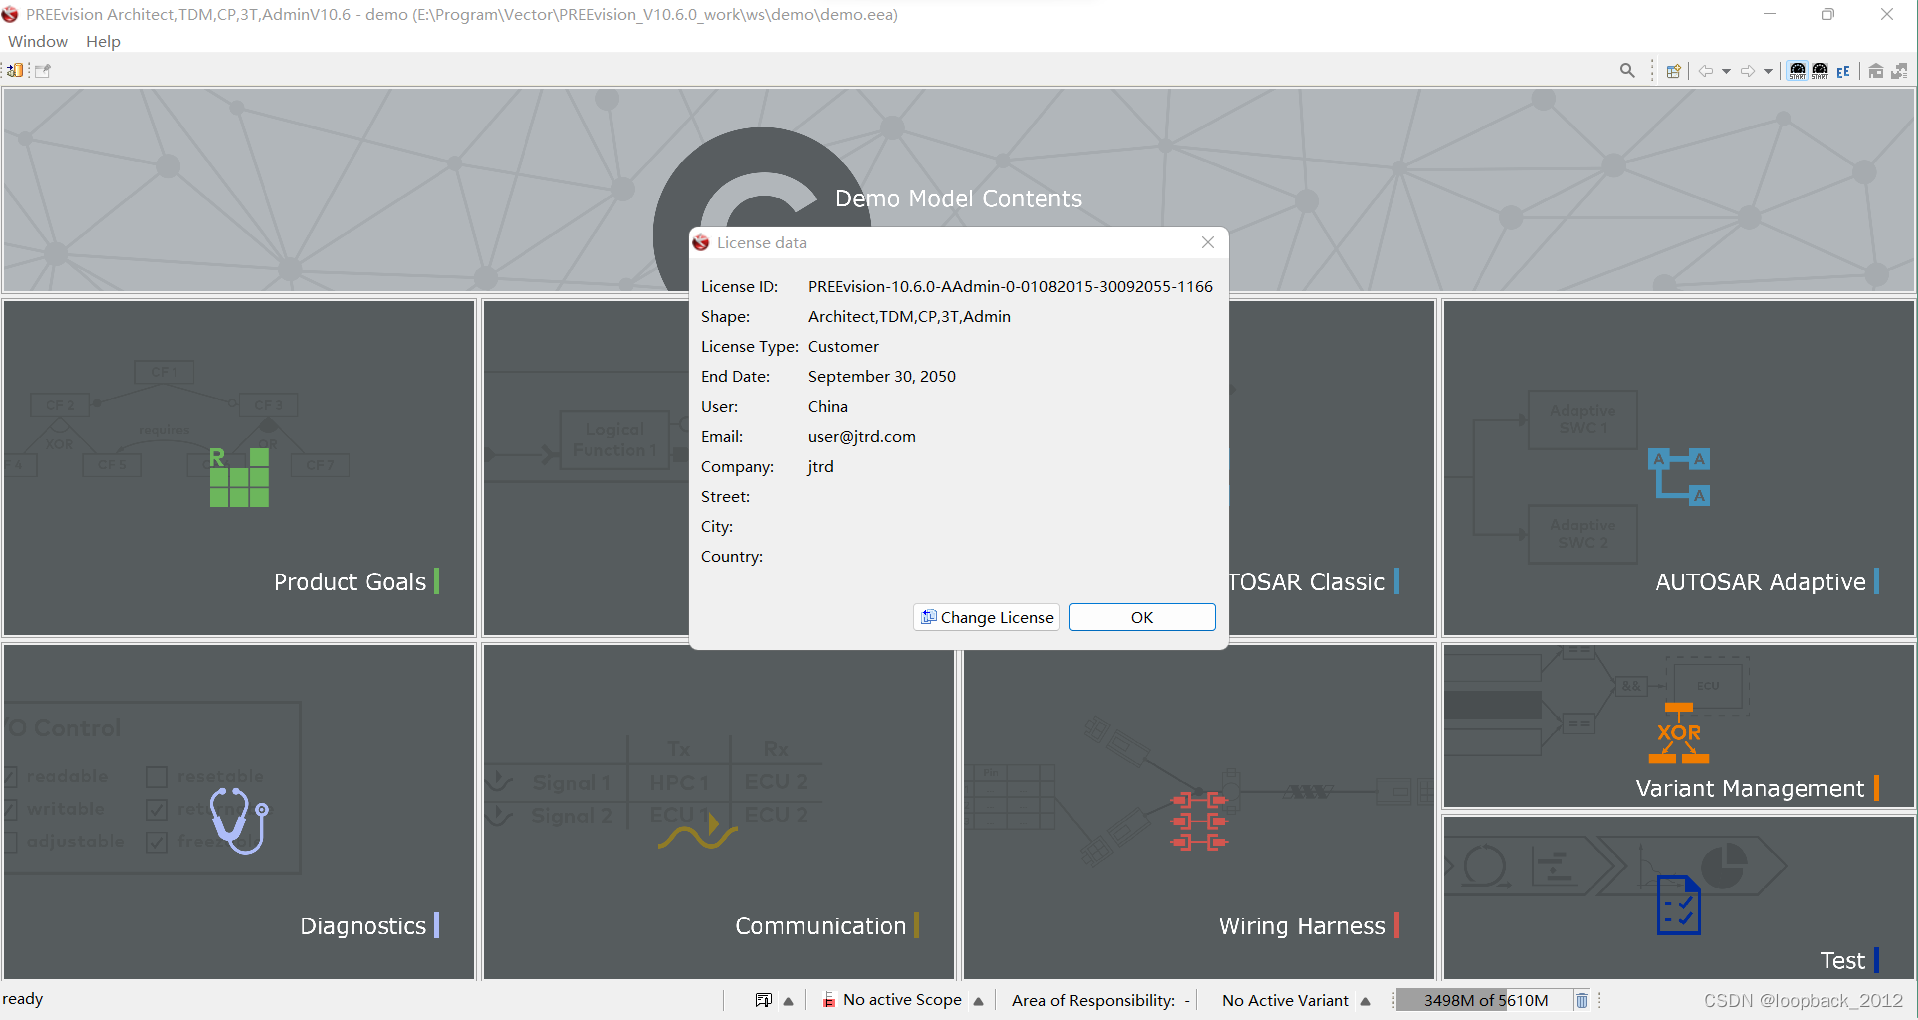Open the Wiring Harness tile label
1918x1020 pixels.
pos(1302,926)
